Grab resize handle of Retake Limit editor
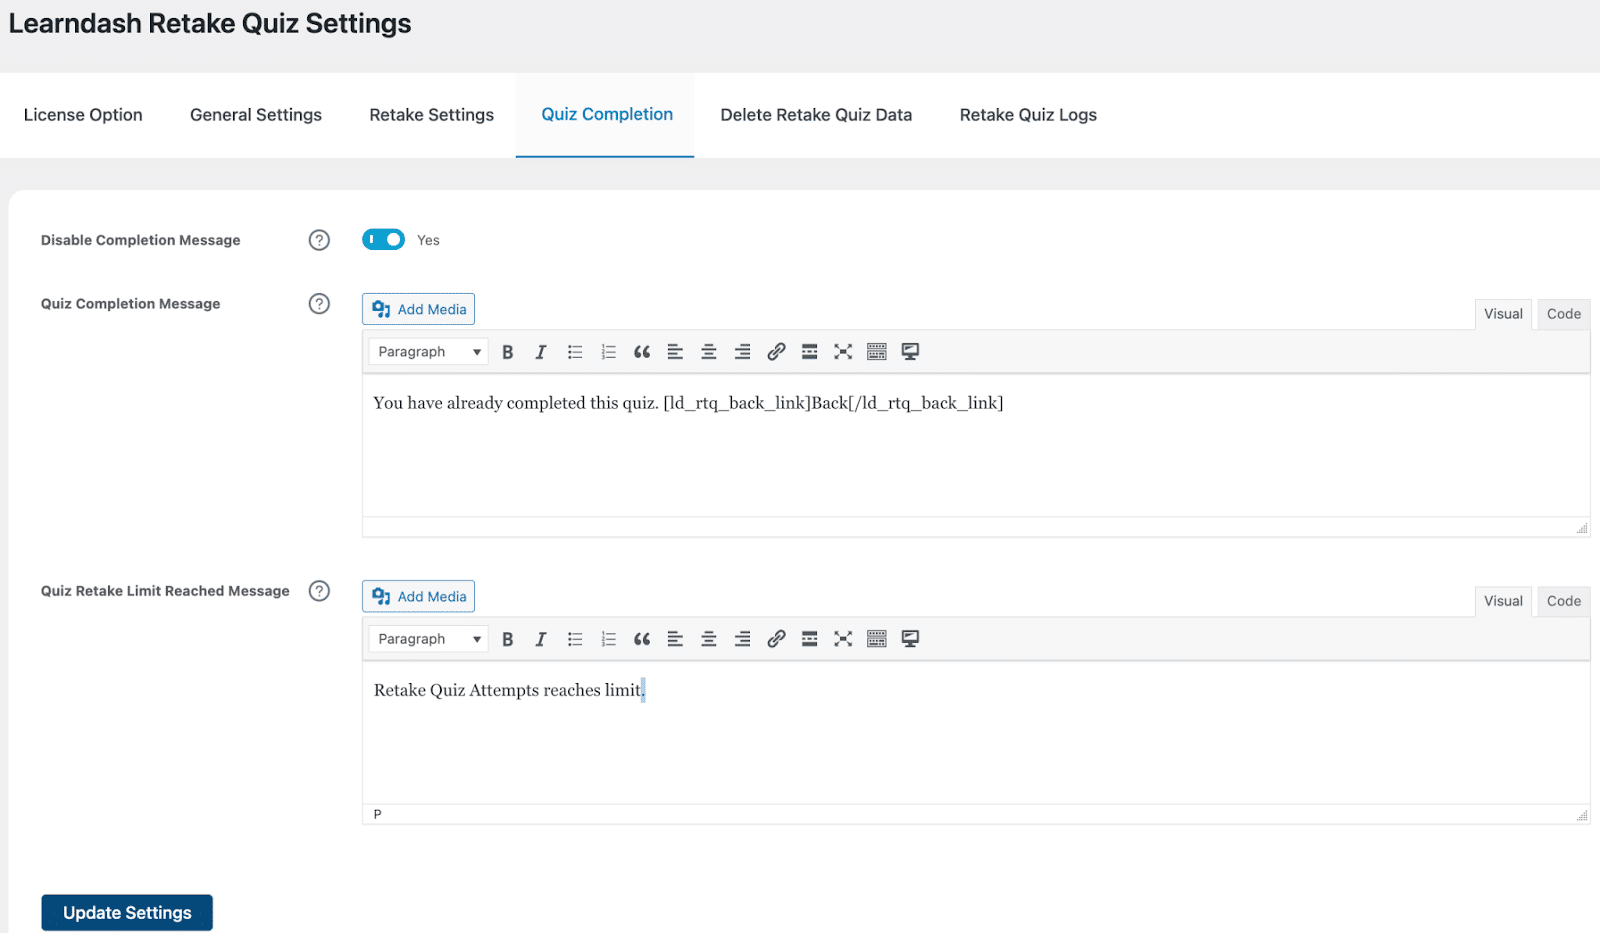1600x933 pixels. point(1582,815)
